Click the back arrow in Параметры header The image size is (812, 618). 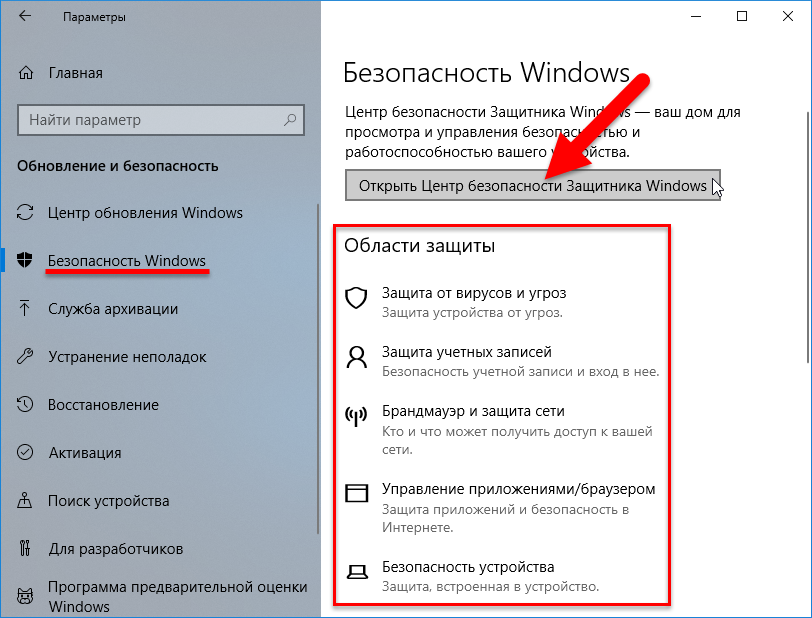(x=25, y=16)
